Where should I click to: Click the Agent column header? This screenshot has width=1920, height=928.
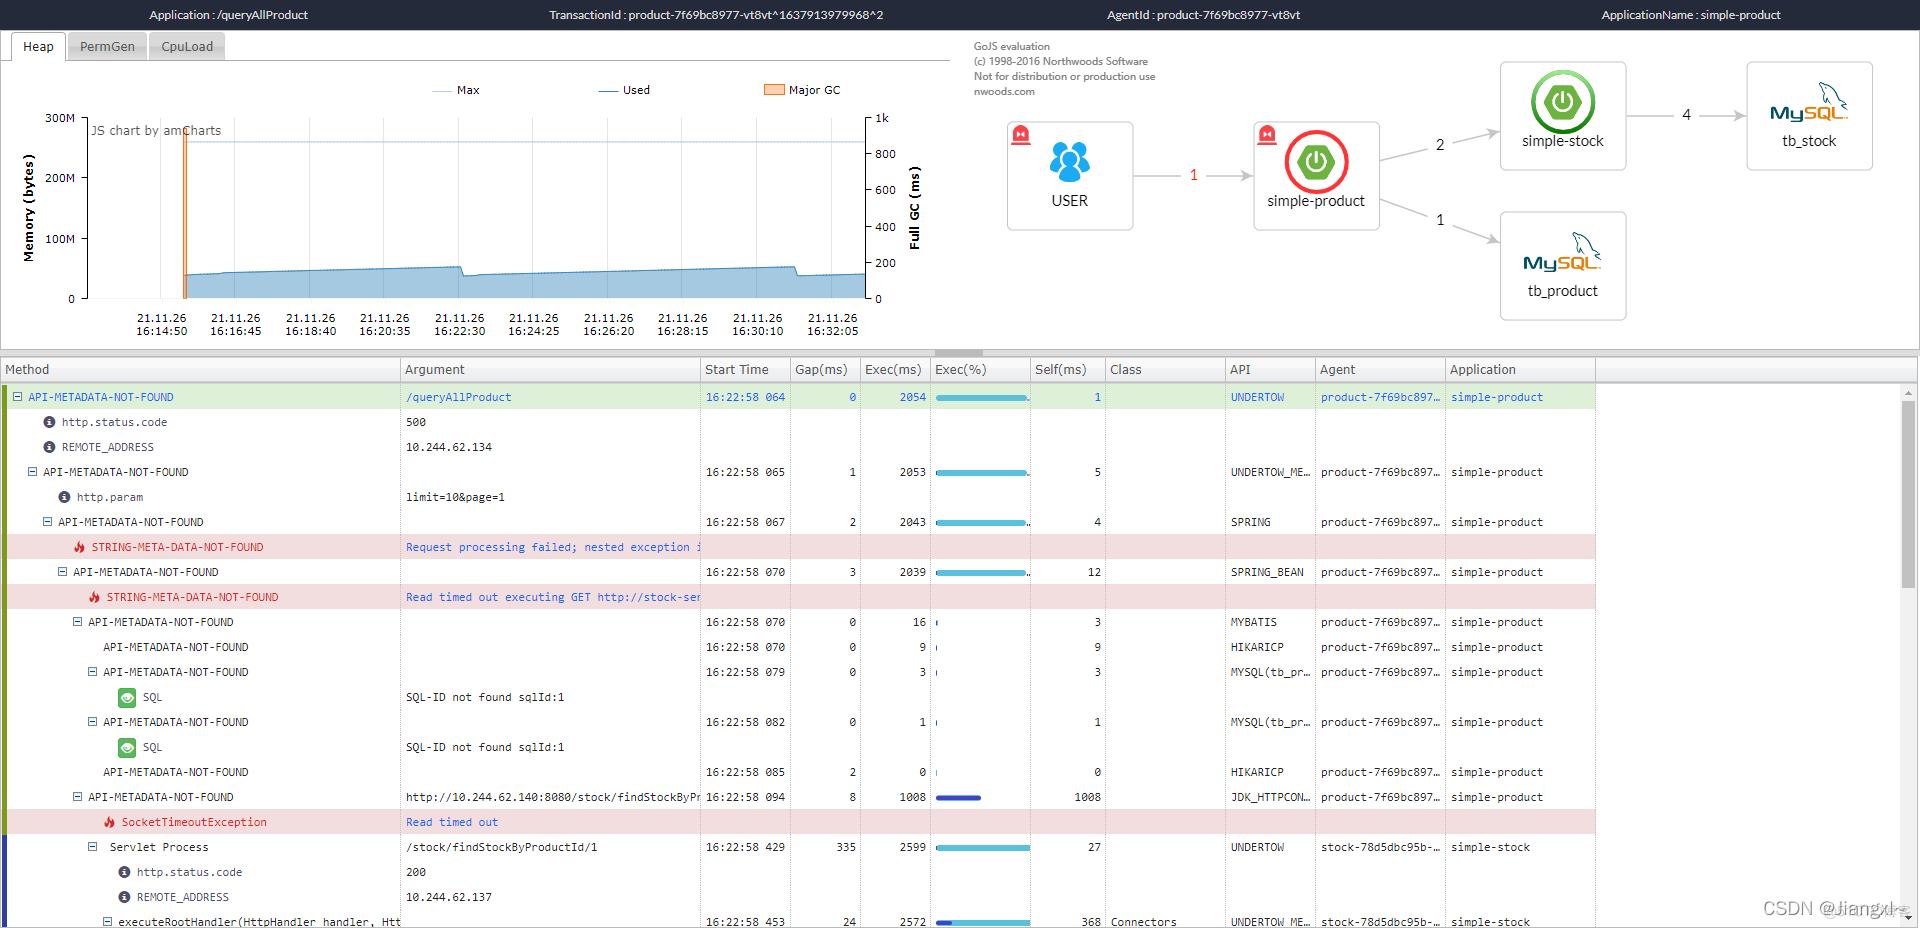pyautogui.click(x=1380, y=370)
